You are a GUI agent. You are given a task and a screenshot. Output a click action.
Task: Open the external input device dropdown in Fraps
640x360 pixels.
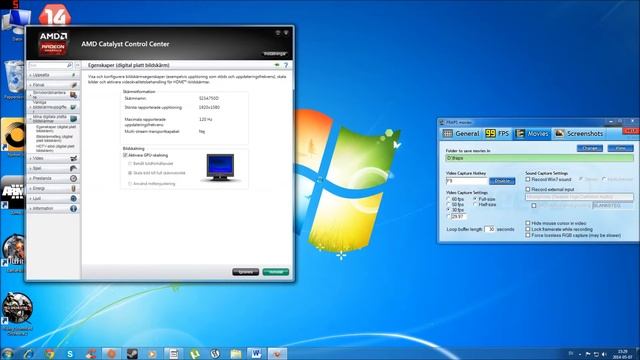point(579,197)
